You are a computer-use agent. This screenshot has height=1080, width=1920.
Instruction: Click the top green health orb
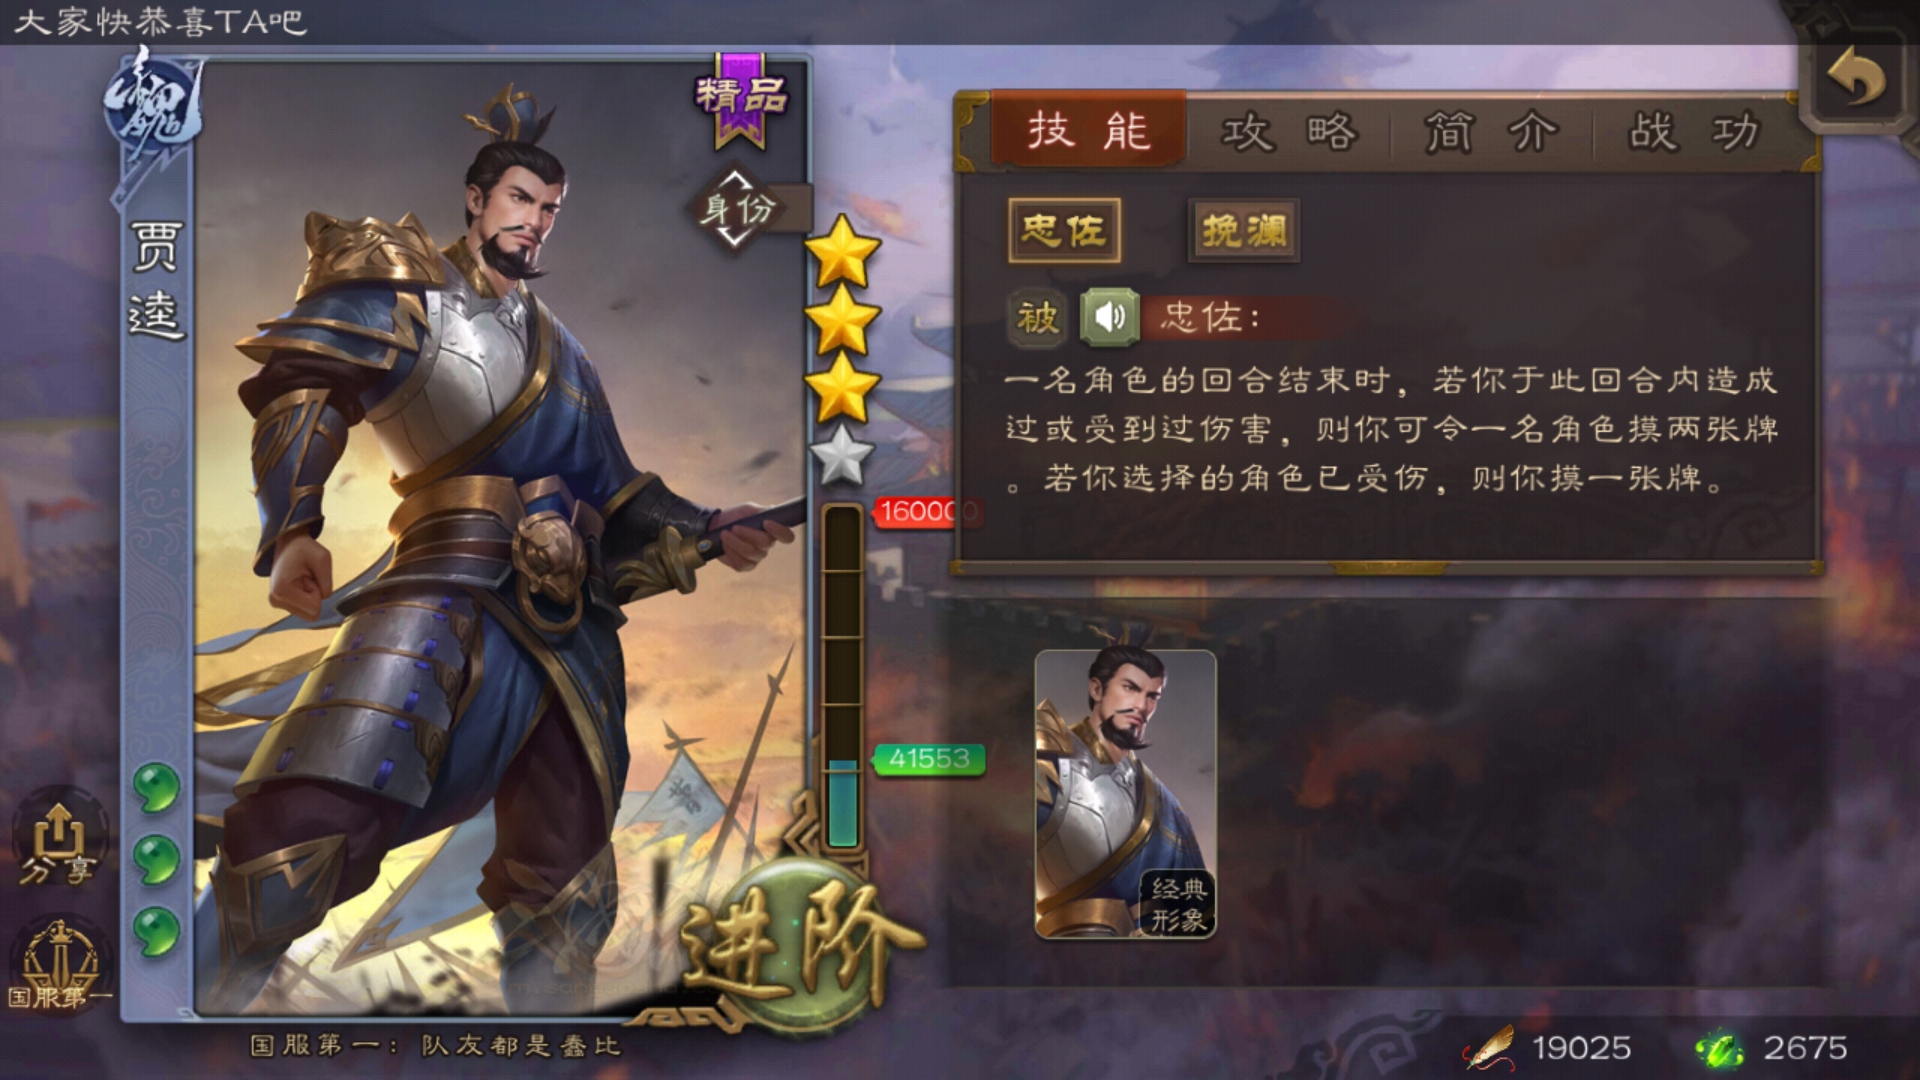[x=156, y=787]
